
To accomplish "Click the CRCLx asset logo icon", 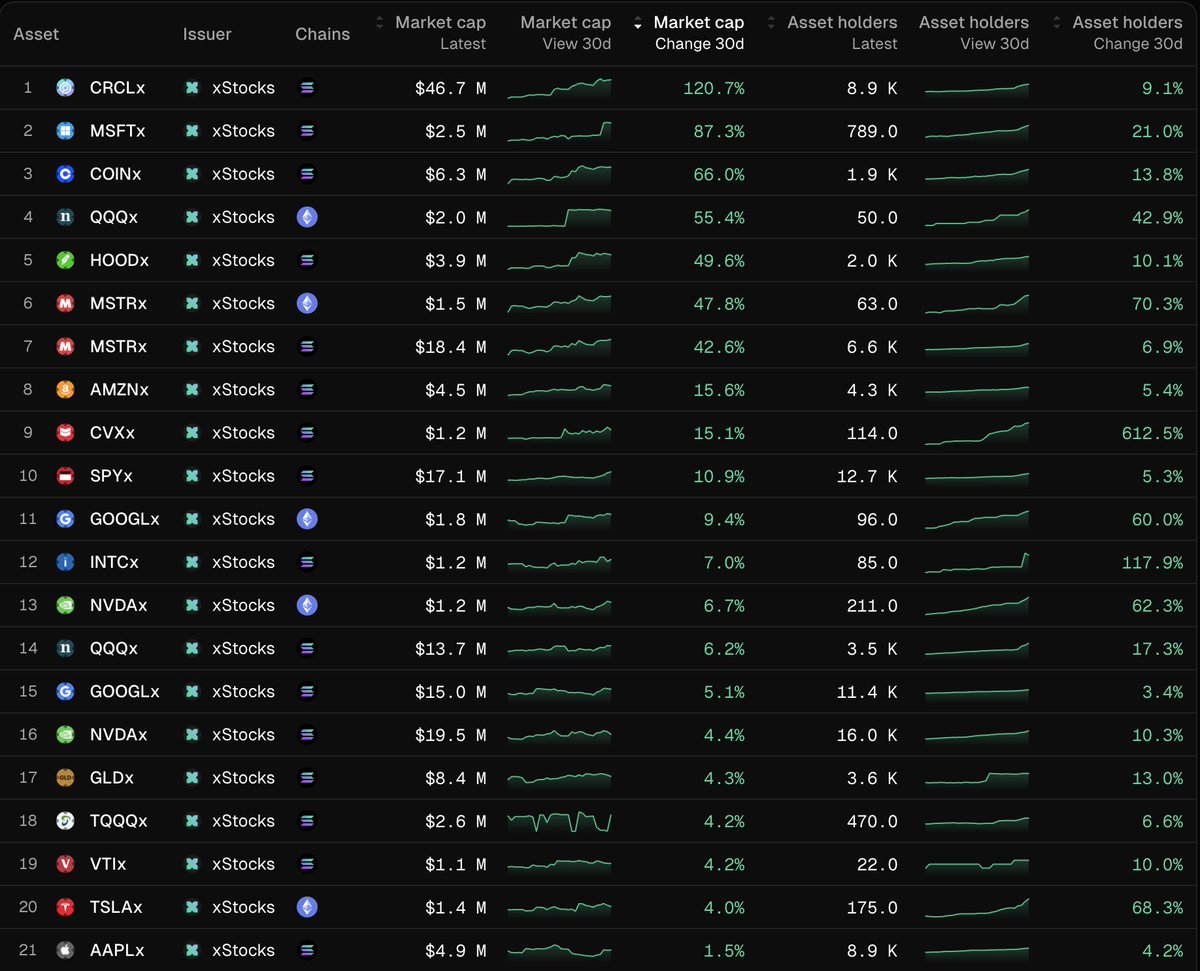I will pos(65,88).
